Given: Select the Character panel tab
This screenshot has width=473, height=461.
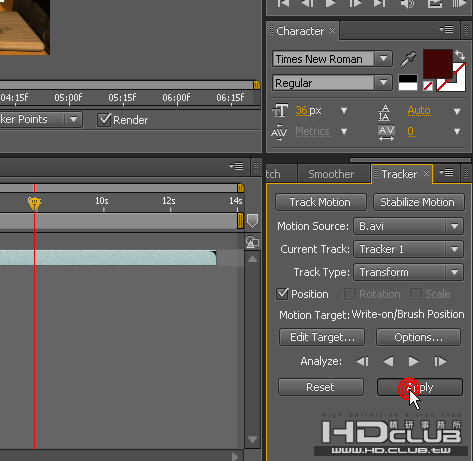Looking at the screenshot, I should coord(300,31).
